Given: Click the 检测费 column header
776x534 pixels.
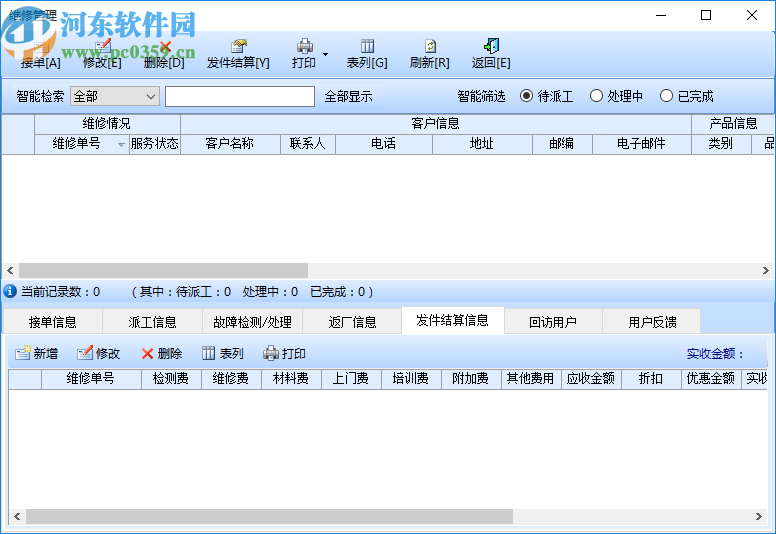Looking at the screenshot, I should 171,379.
